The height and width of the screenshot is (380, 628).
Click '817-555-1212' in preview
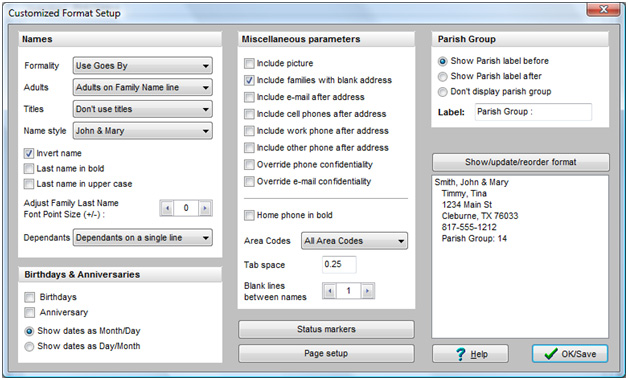click(469, 227)
